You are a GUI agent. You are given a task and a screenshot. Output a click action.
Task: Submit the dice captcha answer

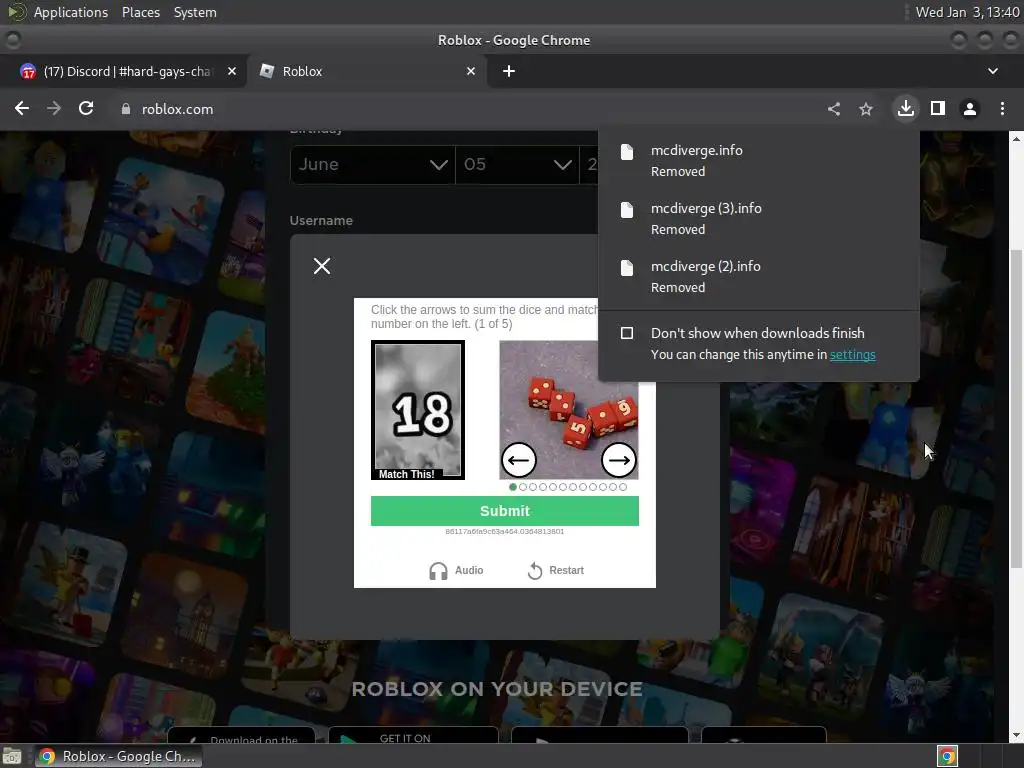(x=505, y=511)
